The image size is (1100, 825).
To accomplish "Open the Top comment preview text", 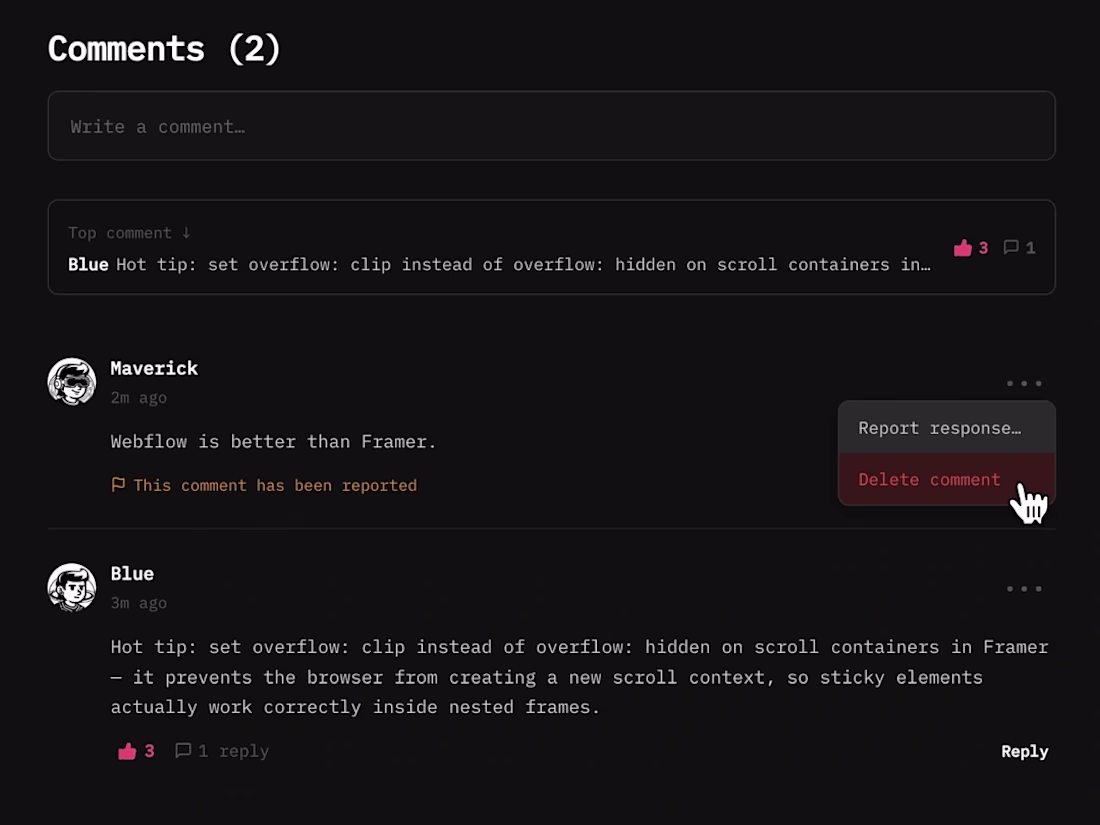I will point(523,265).
